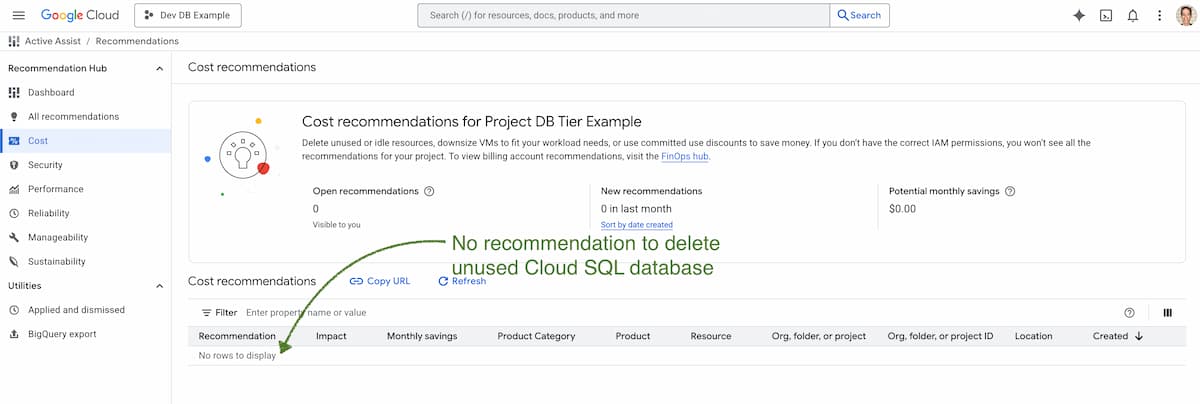Viewport: 1200px width, 404px height.
Task: Open table filter help icon
Action: [x=1130, y=313]
